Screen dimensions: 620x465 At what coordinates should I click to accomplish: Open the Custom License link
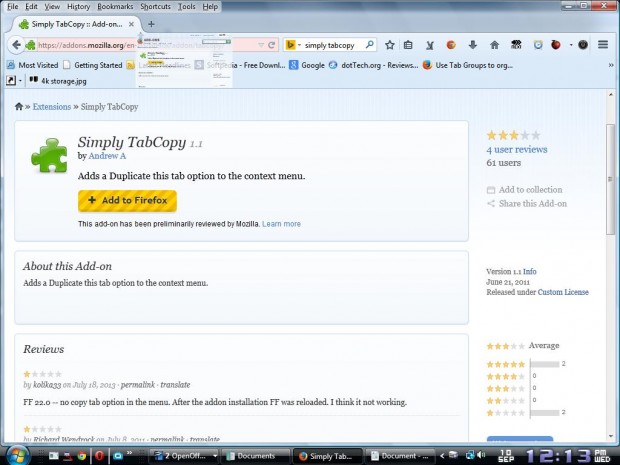tap(563, 292)
